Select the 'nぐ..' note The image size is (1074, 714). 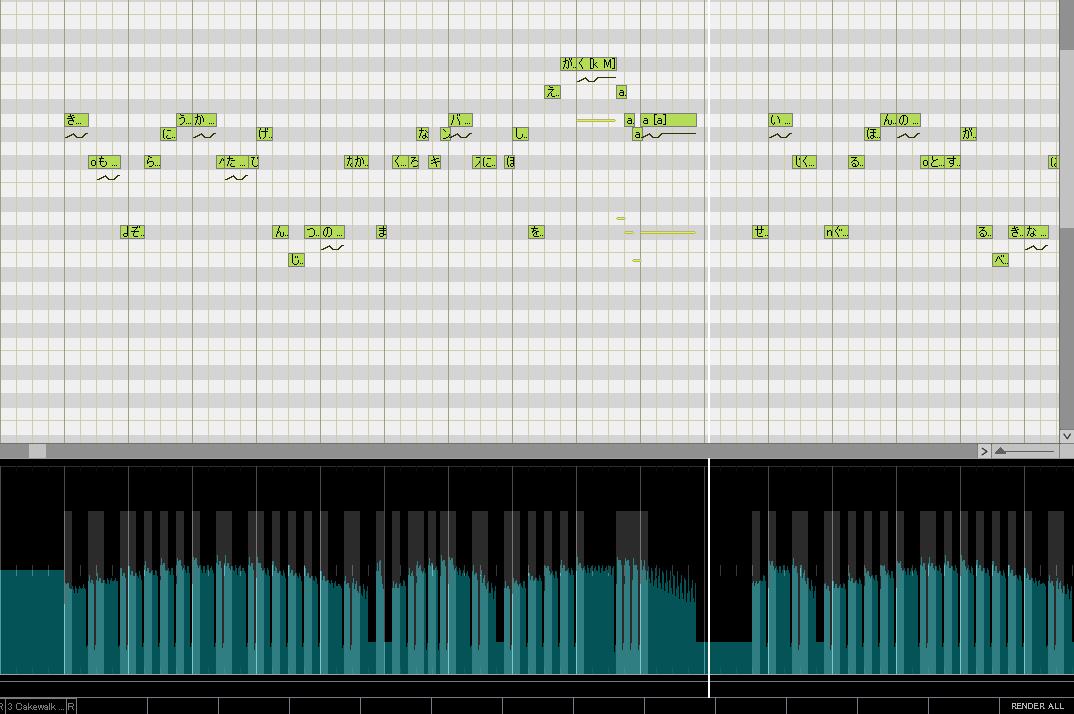836,232
